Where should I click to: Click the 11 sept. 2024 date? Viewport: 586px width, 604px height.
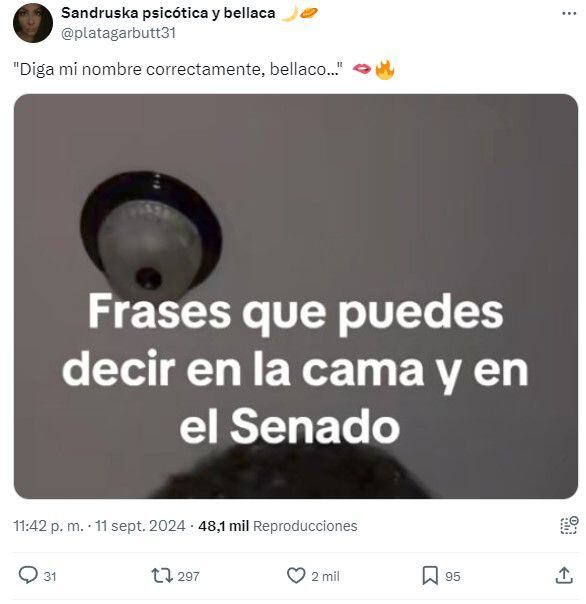(x=140, y=526)
